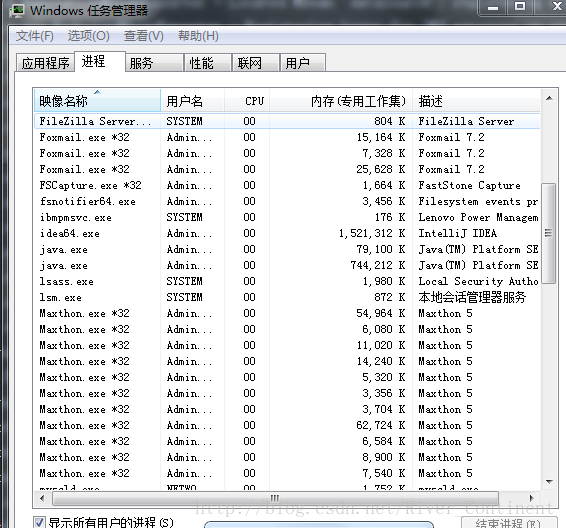This screenshot has width=566, height=528.
Task: Click the vertical scrollbar thumb
Action: click(549, 233)
